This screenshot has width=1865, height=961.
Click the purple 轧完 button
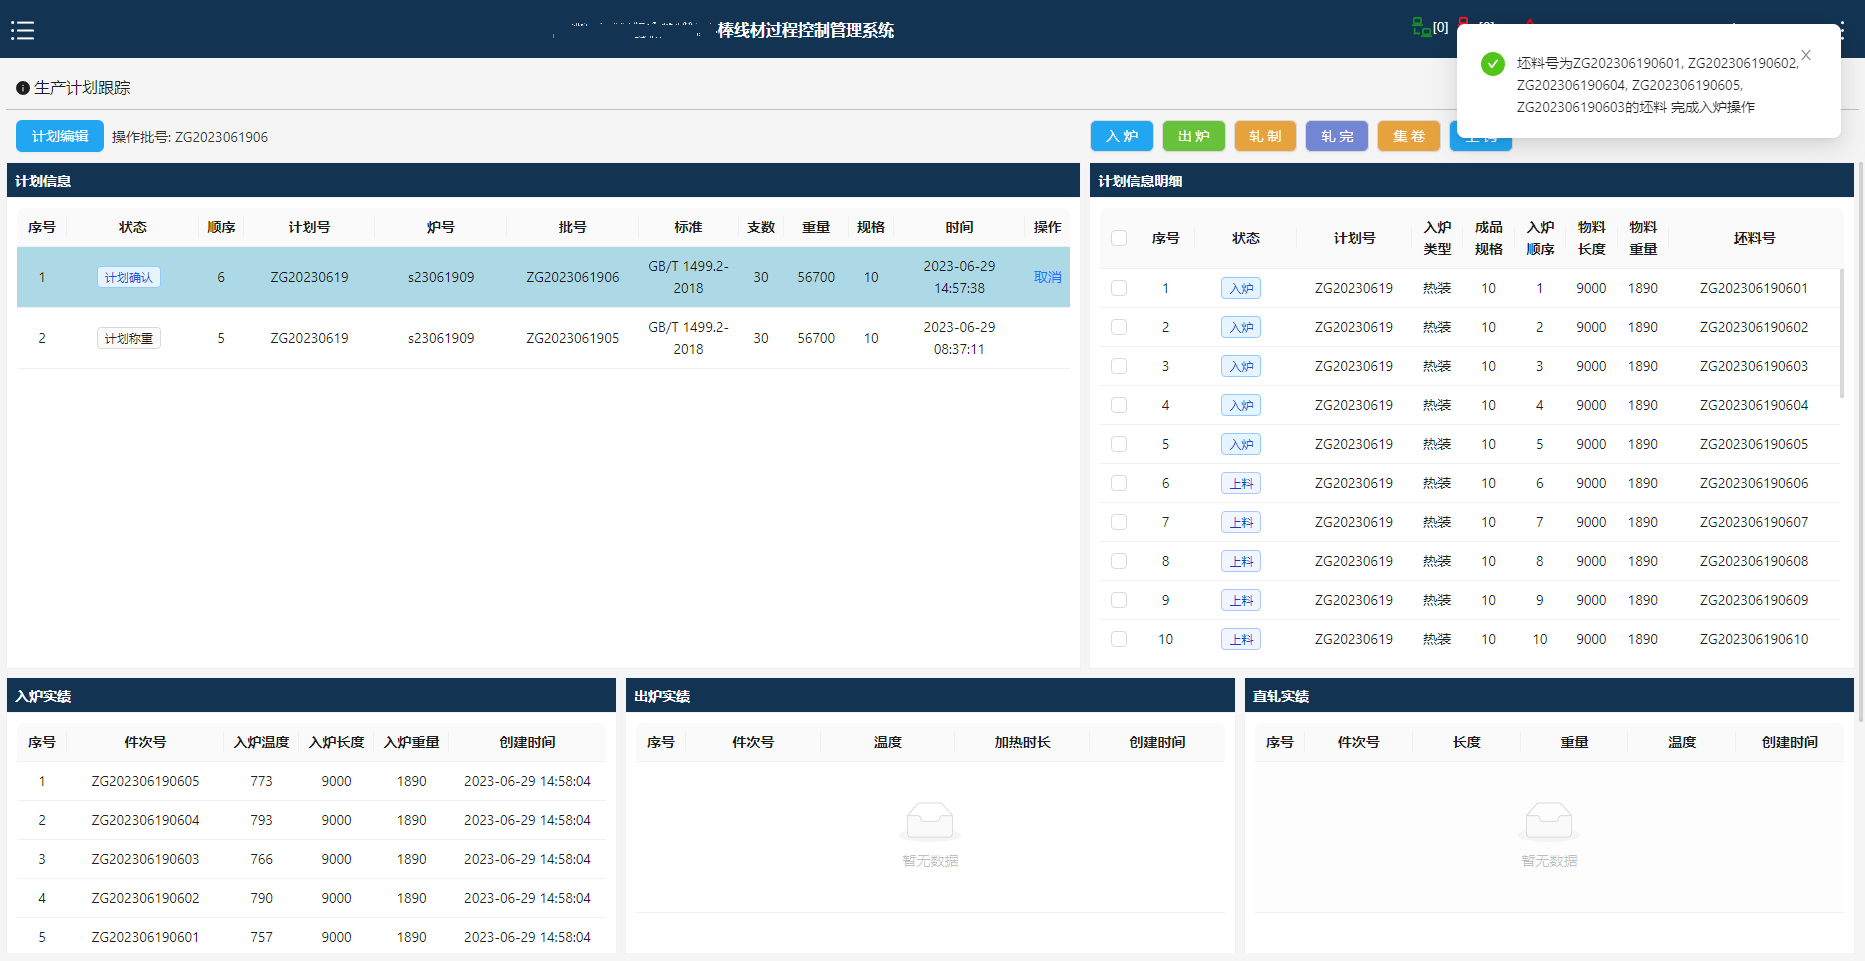[1337, 136]
